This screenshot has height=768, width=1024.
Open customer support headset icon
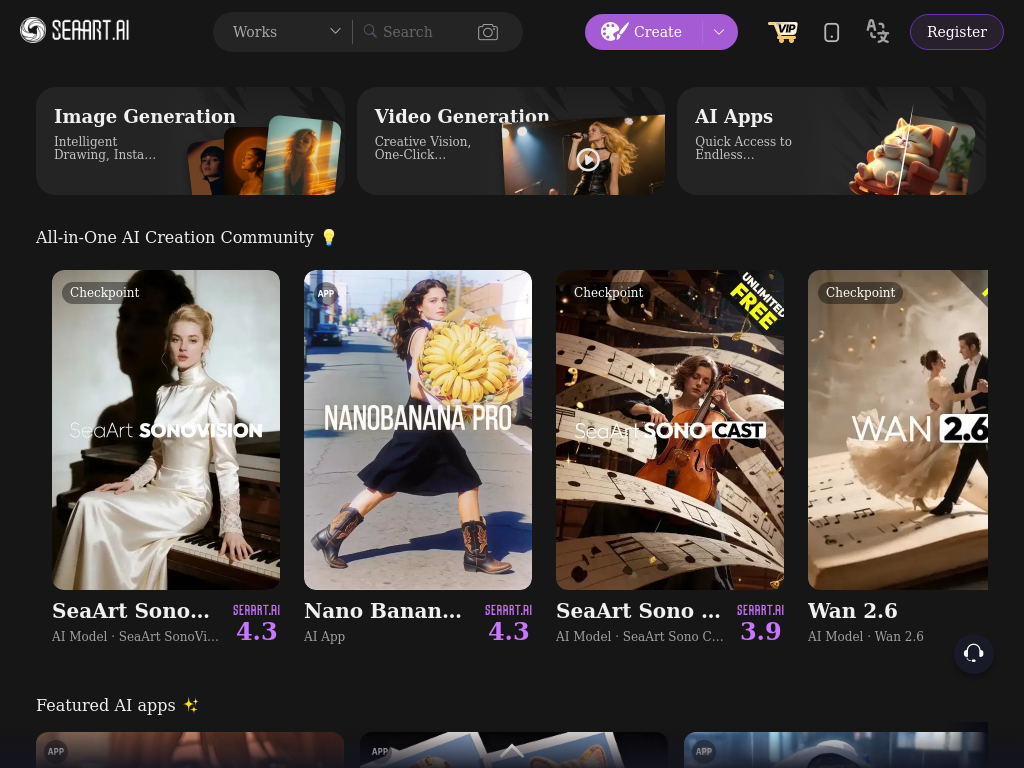pyautogui.click(x=973, y=653)
